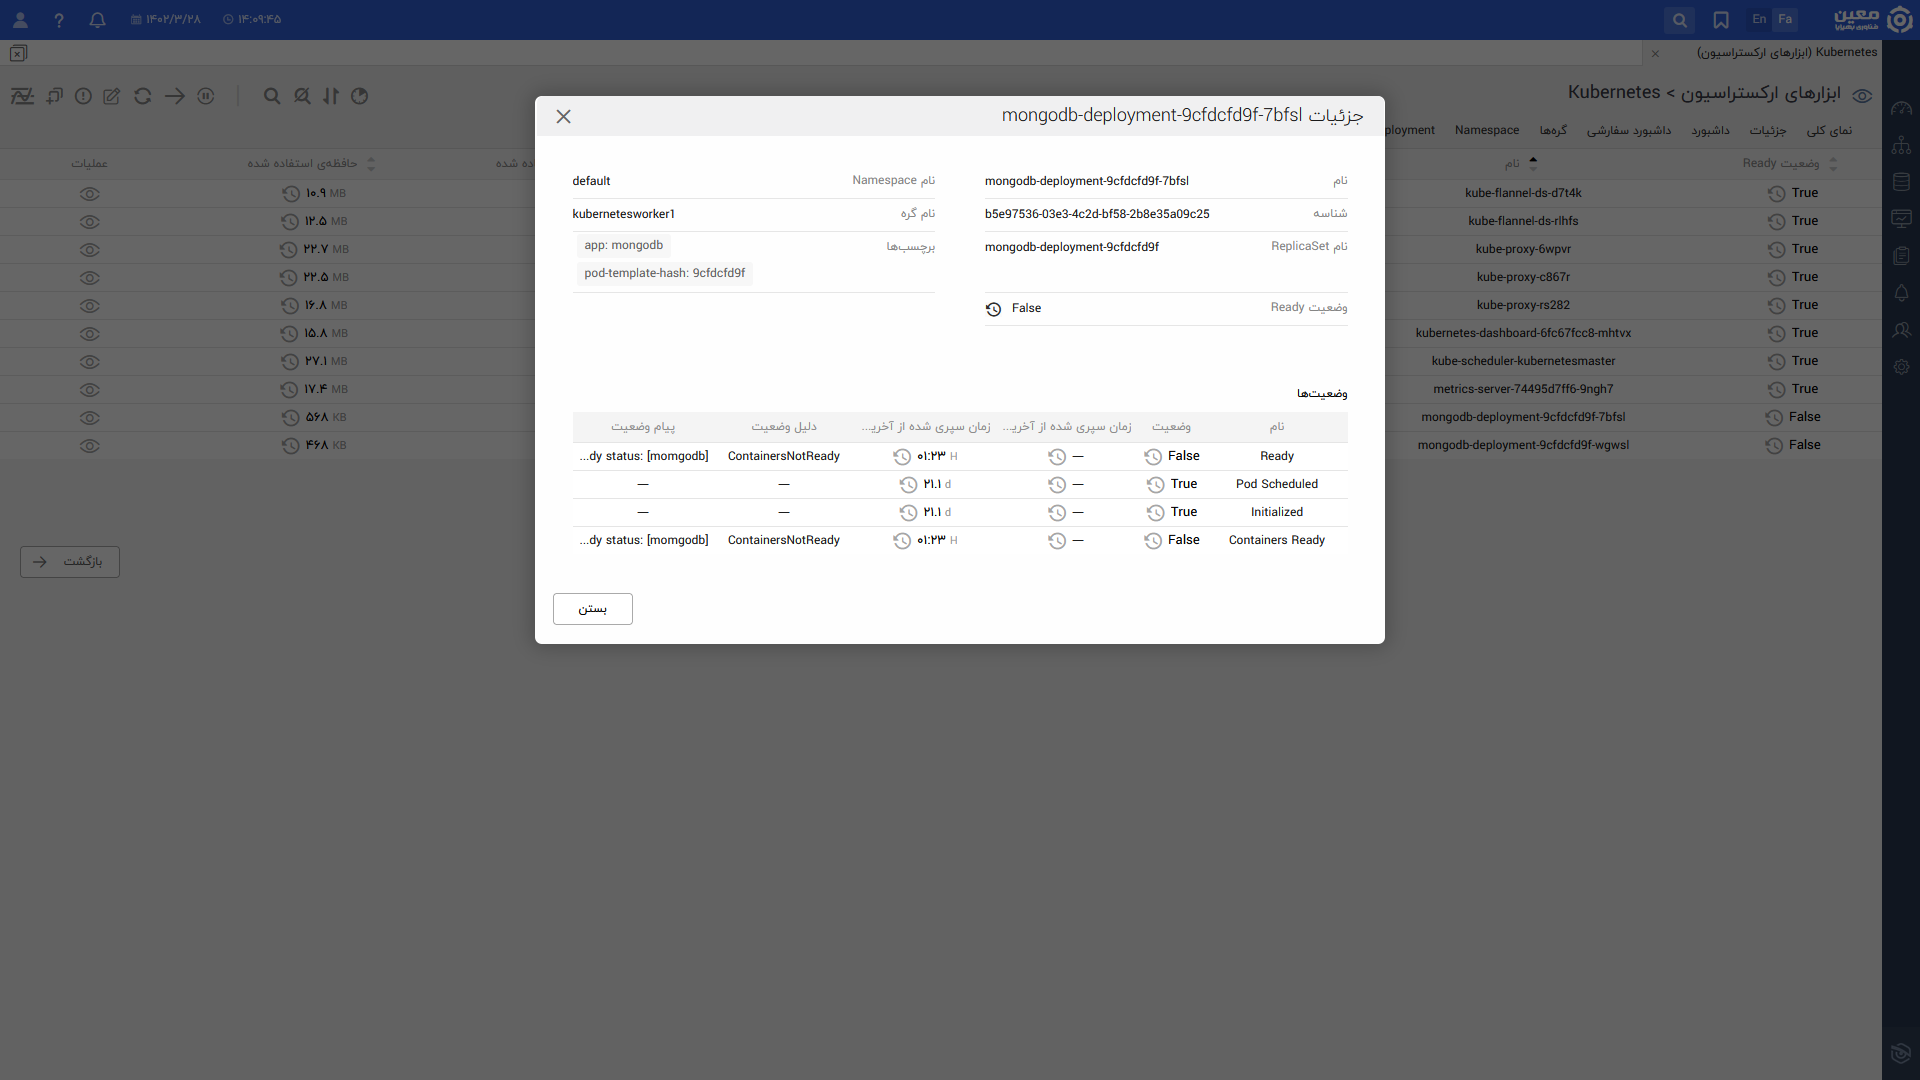Screen dimensions: 1920x1080
Task: Open the database sidebar icon
Action: point(1901,182)
